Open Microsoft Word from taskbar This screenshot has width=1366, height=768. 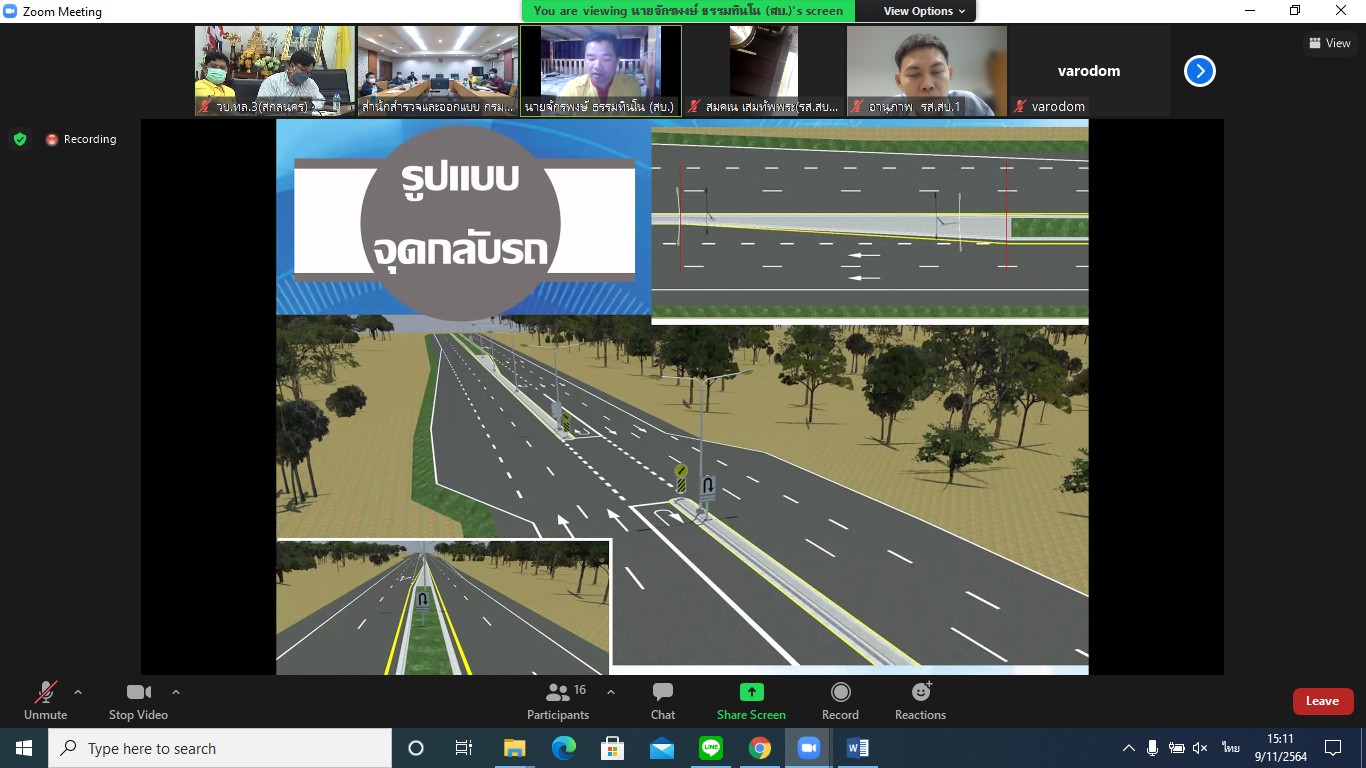pos(857,748)
